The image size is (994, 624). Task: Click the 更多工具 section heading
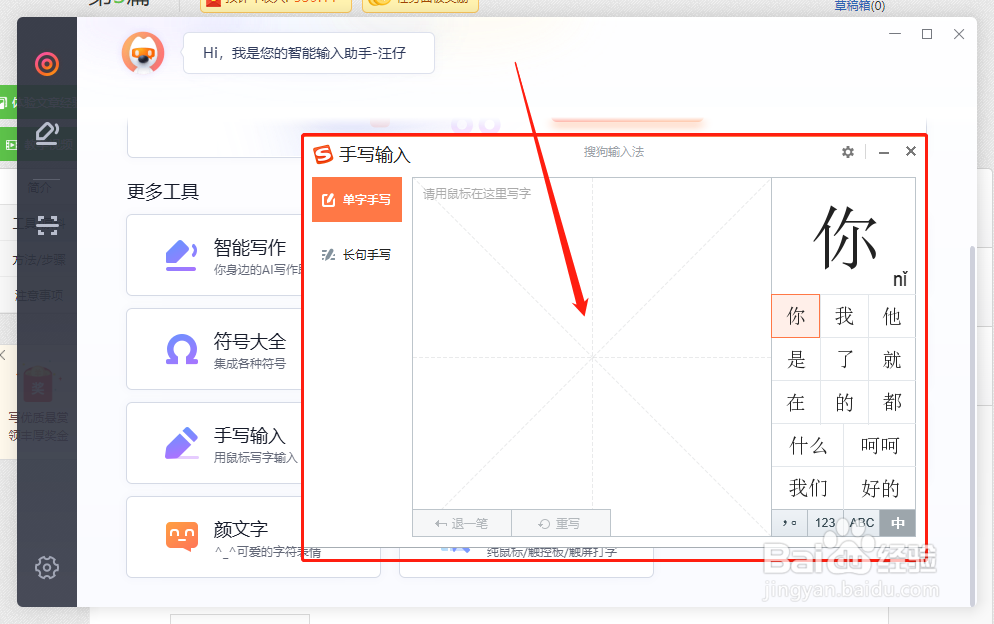tap(163, 191)
